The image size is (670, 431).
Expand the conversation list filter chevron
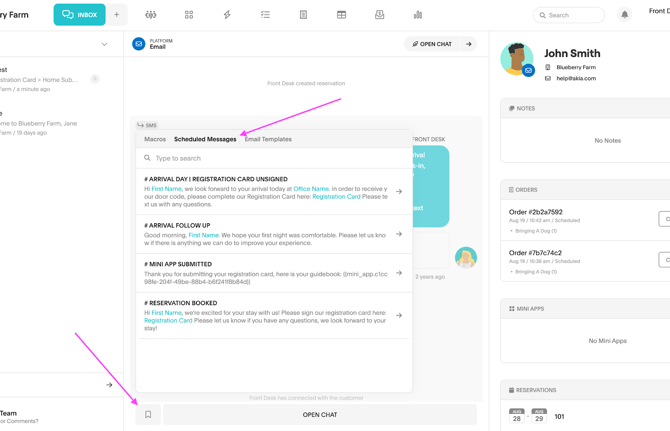click(x=104, y=44)
